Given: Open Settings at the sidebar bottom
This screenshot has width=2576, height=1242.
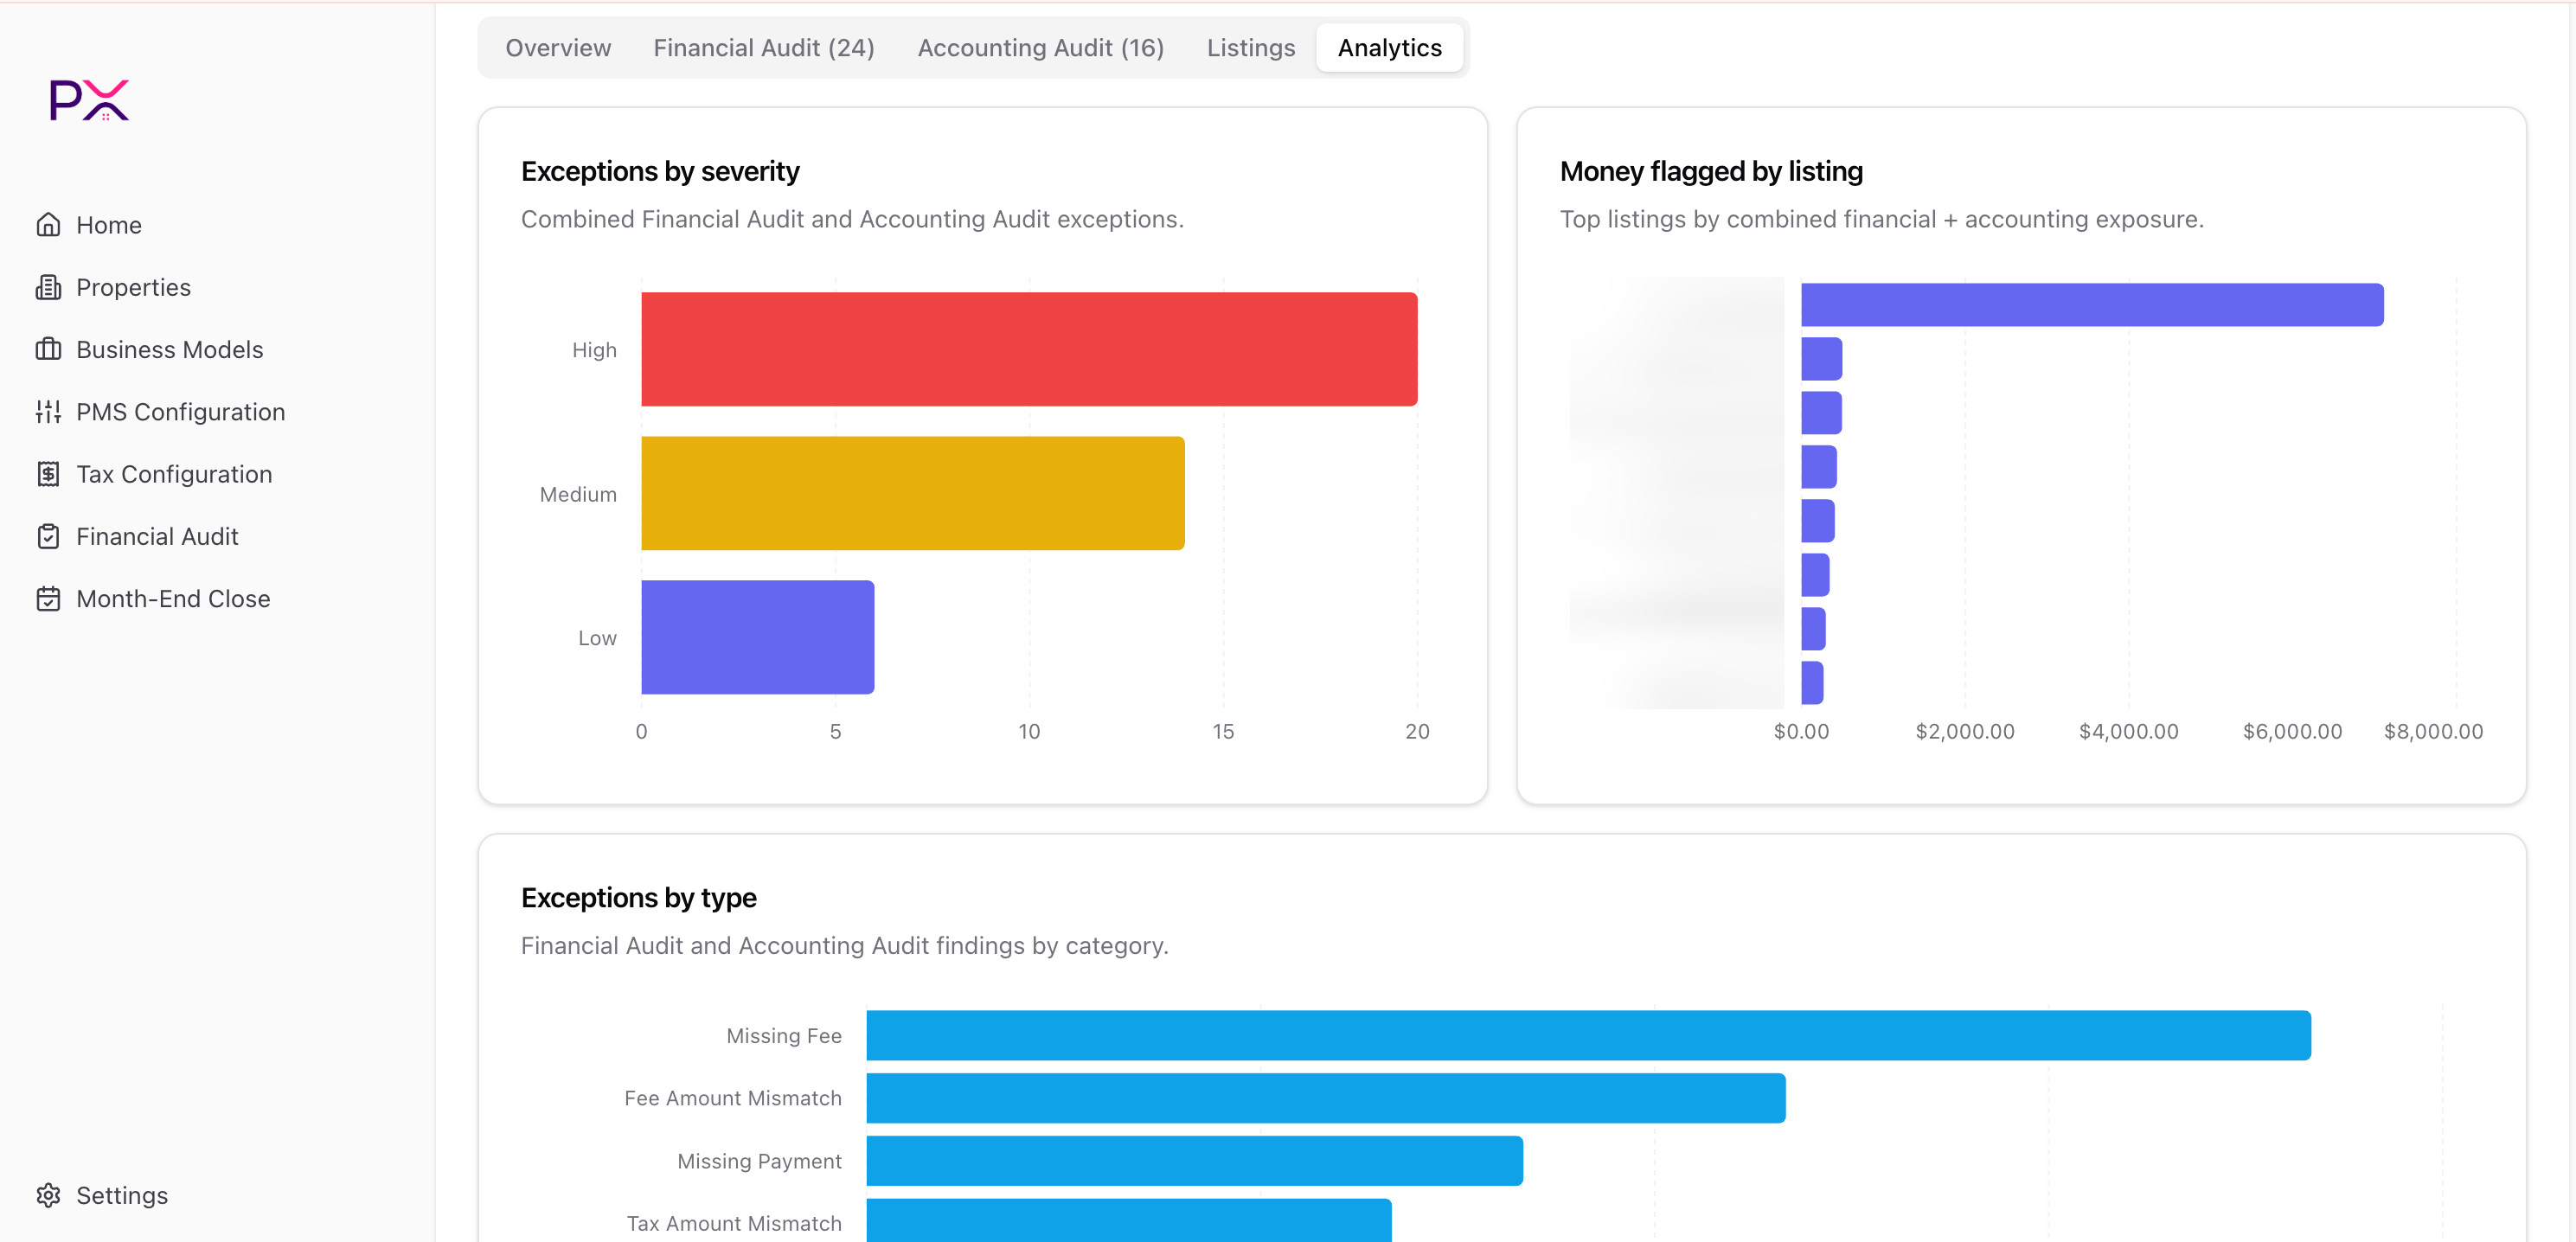Looking at the screenshot, I should click(122, 1195).
